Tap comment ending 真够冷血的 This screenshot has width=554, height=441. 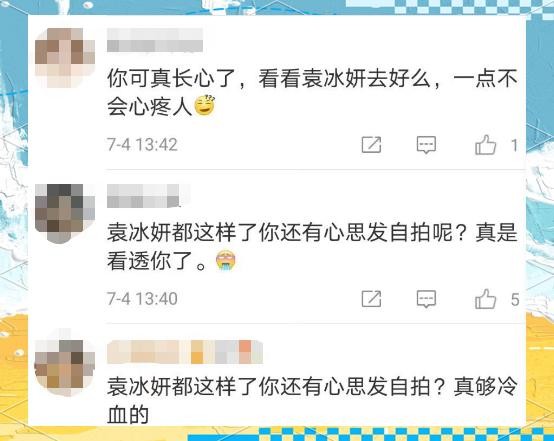pos(312,401)
